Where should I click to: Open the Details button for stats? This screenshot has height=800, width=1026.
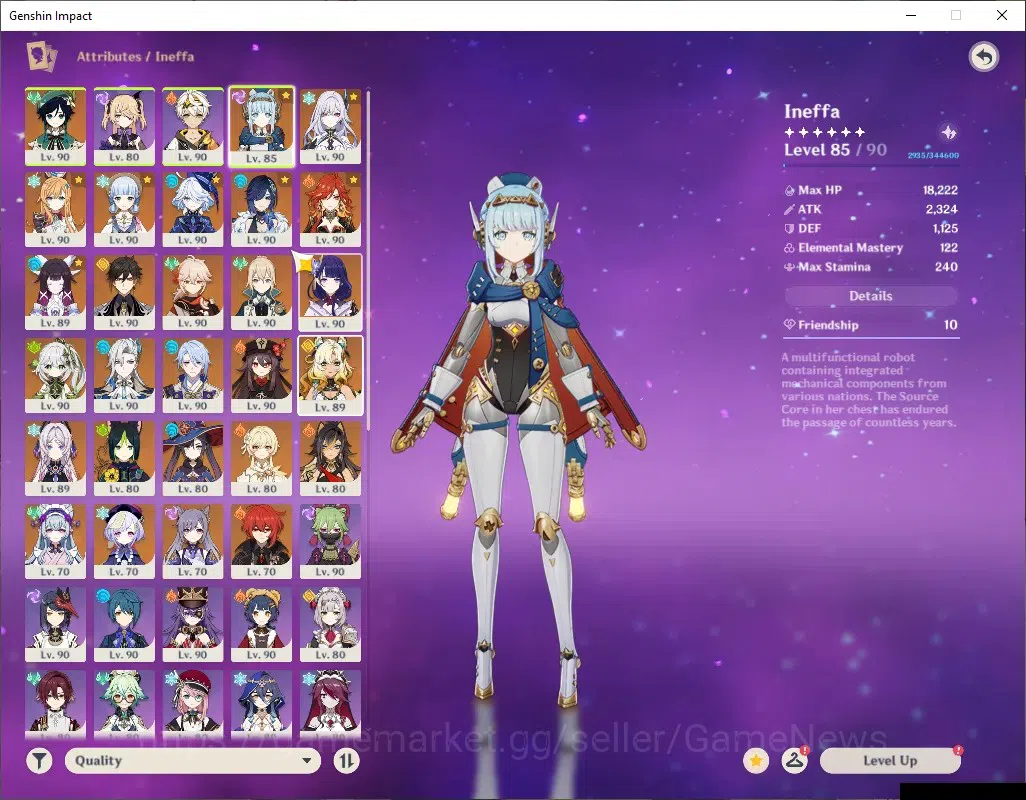point(871,296)
